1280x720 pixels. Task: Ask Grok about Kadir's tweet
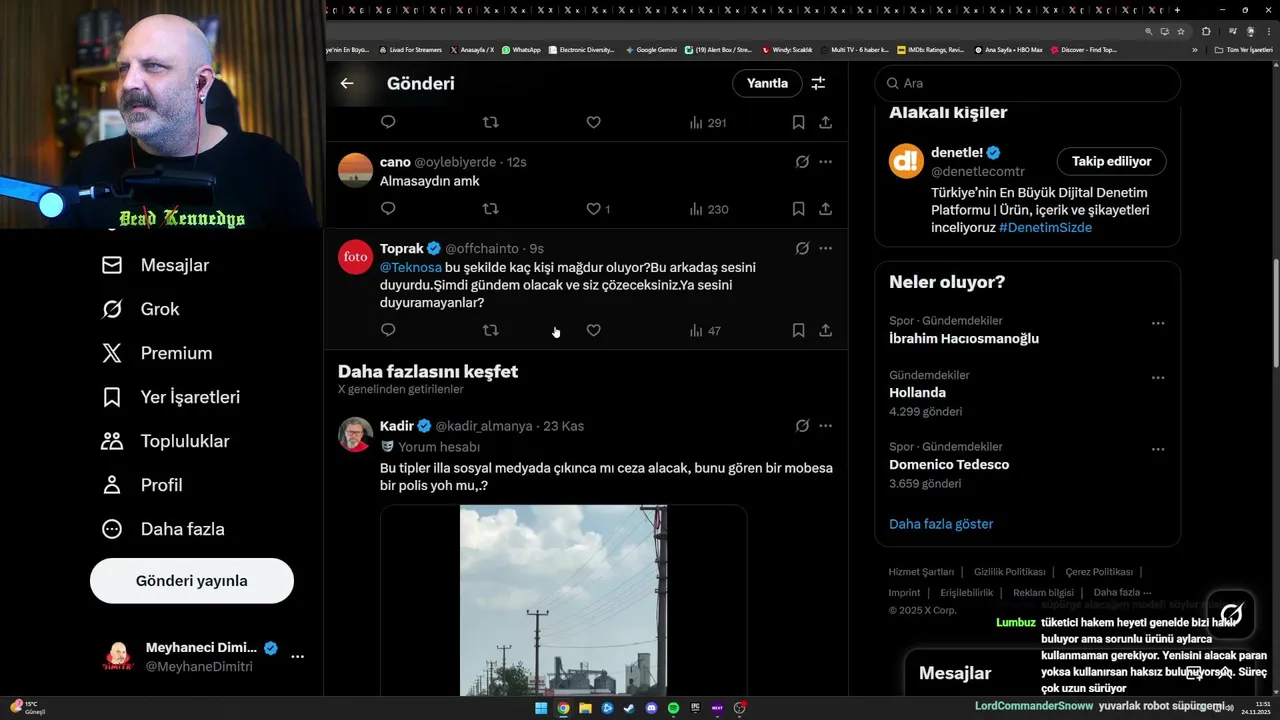click(802, 426)
